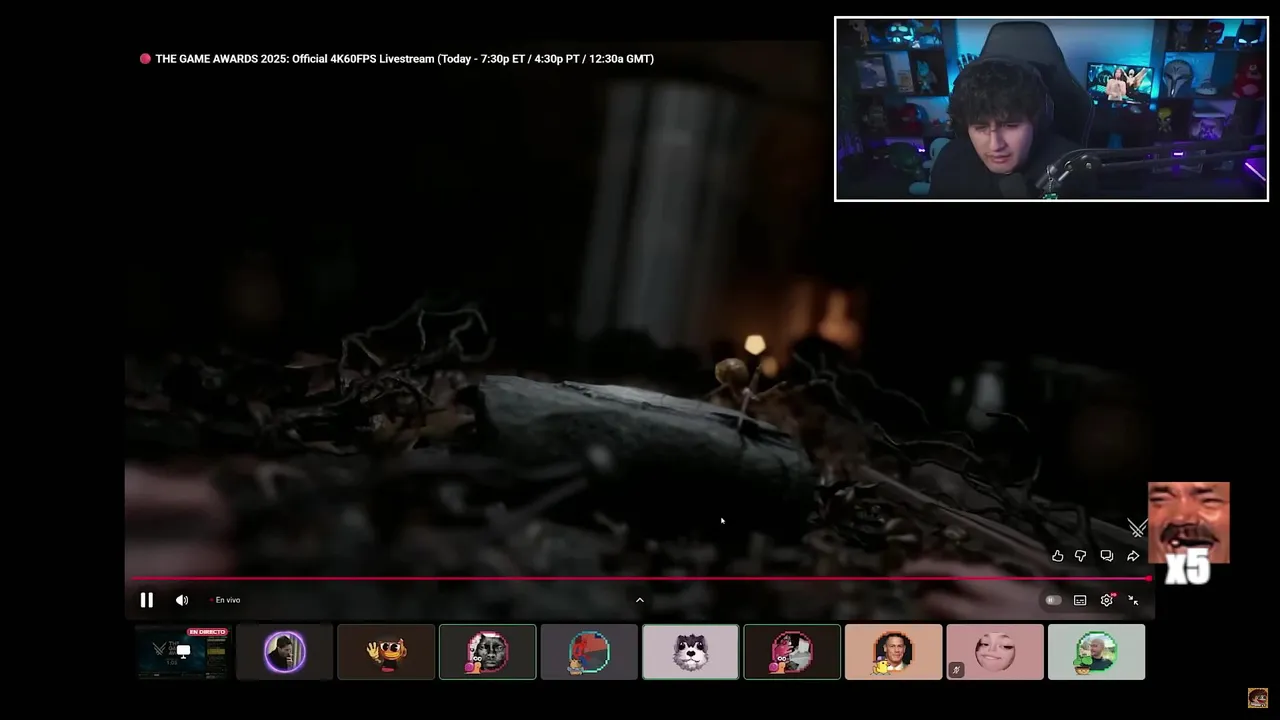
Task: Like the video with thumbs-up icon
Action: click(1057, 556)
